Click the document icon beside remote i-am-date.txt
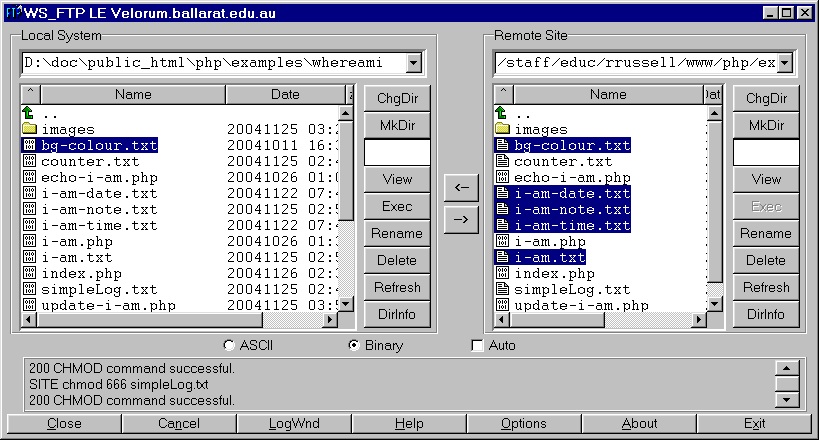Viewport: 819px width, 440px height. coord(502,193)
